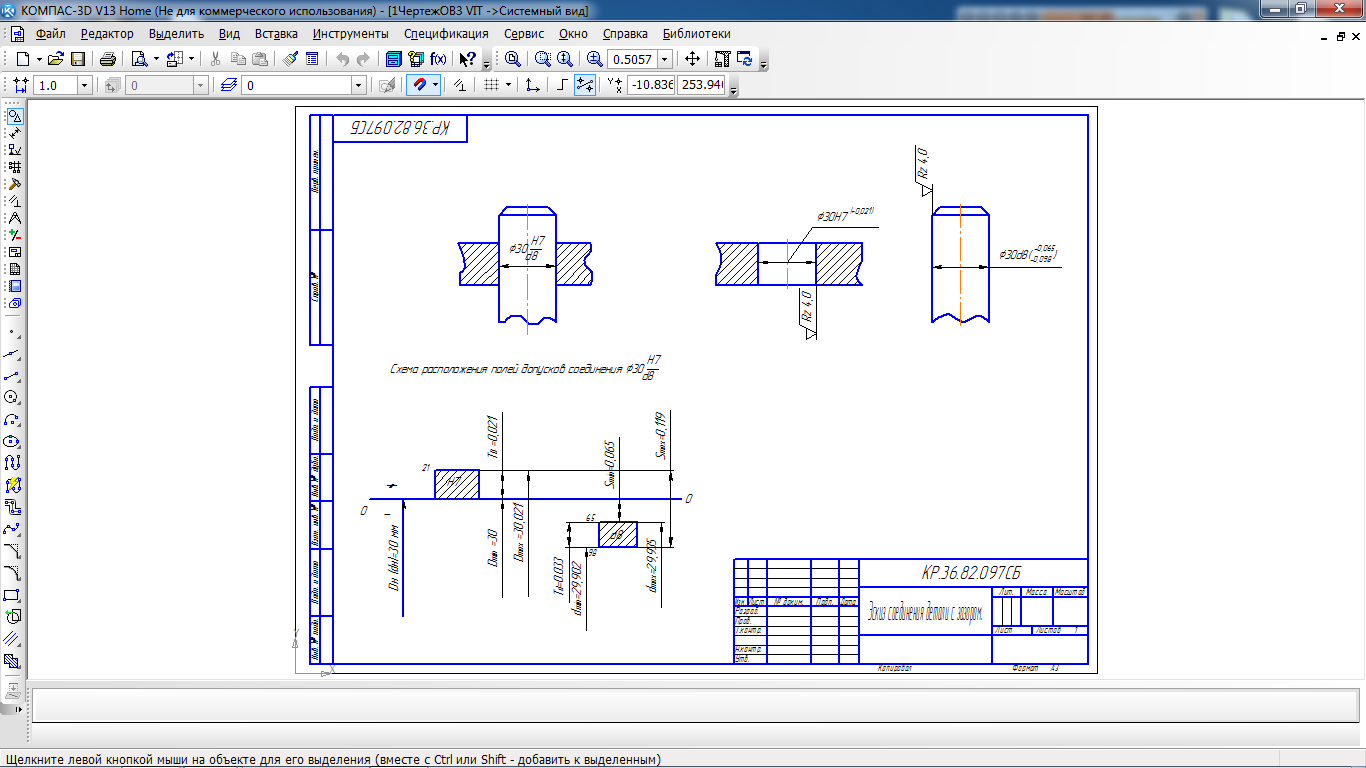Image resolution: width=1366 pixels, height=768 pixels.
Task: Open the Measurements compass icon in the left toolbar
Action: [x=14, y=218]
